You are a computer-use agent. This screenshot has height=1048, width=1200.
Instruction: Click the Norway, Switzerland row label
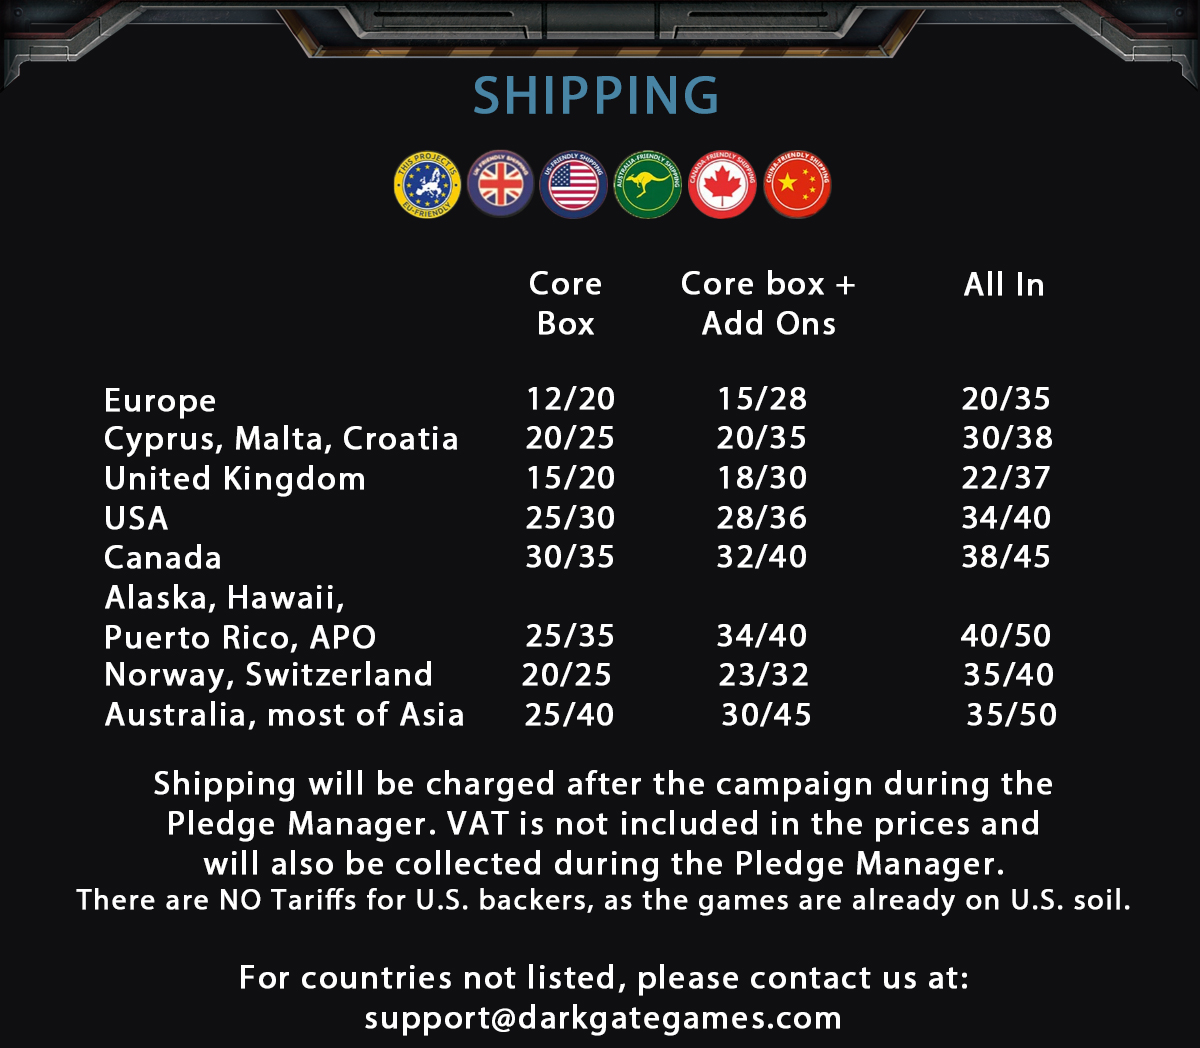click(x=268, y=675)
